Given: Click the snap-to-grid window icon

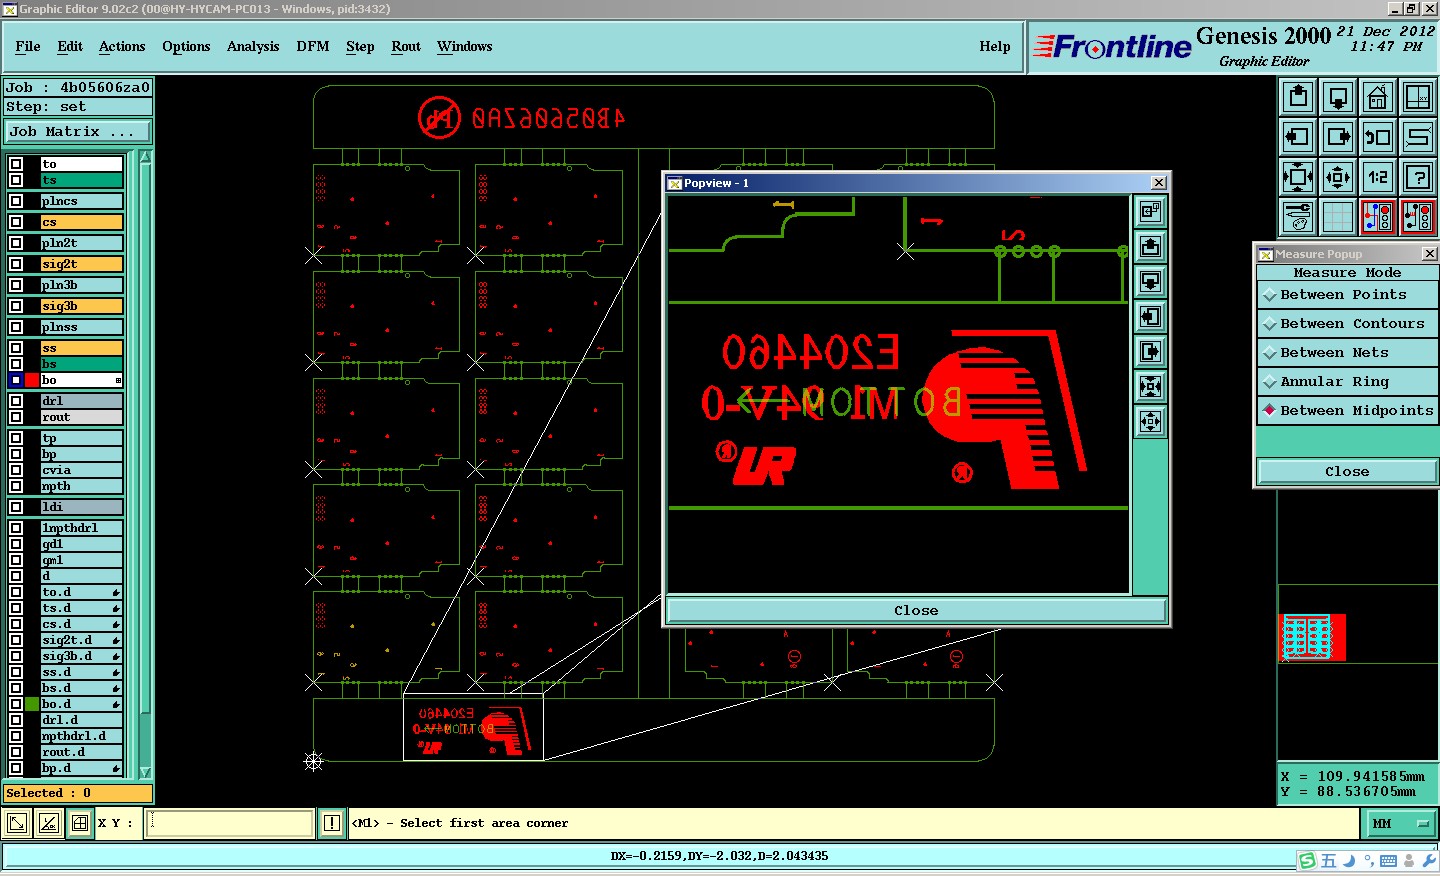Looking at the screenshot, I should [80, 823].
